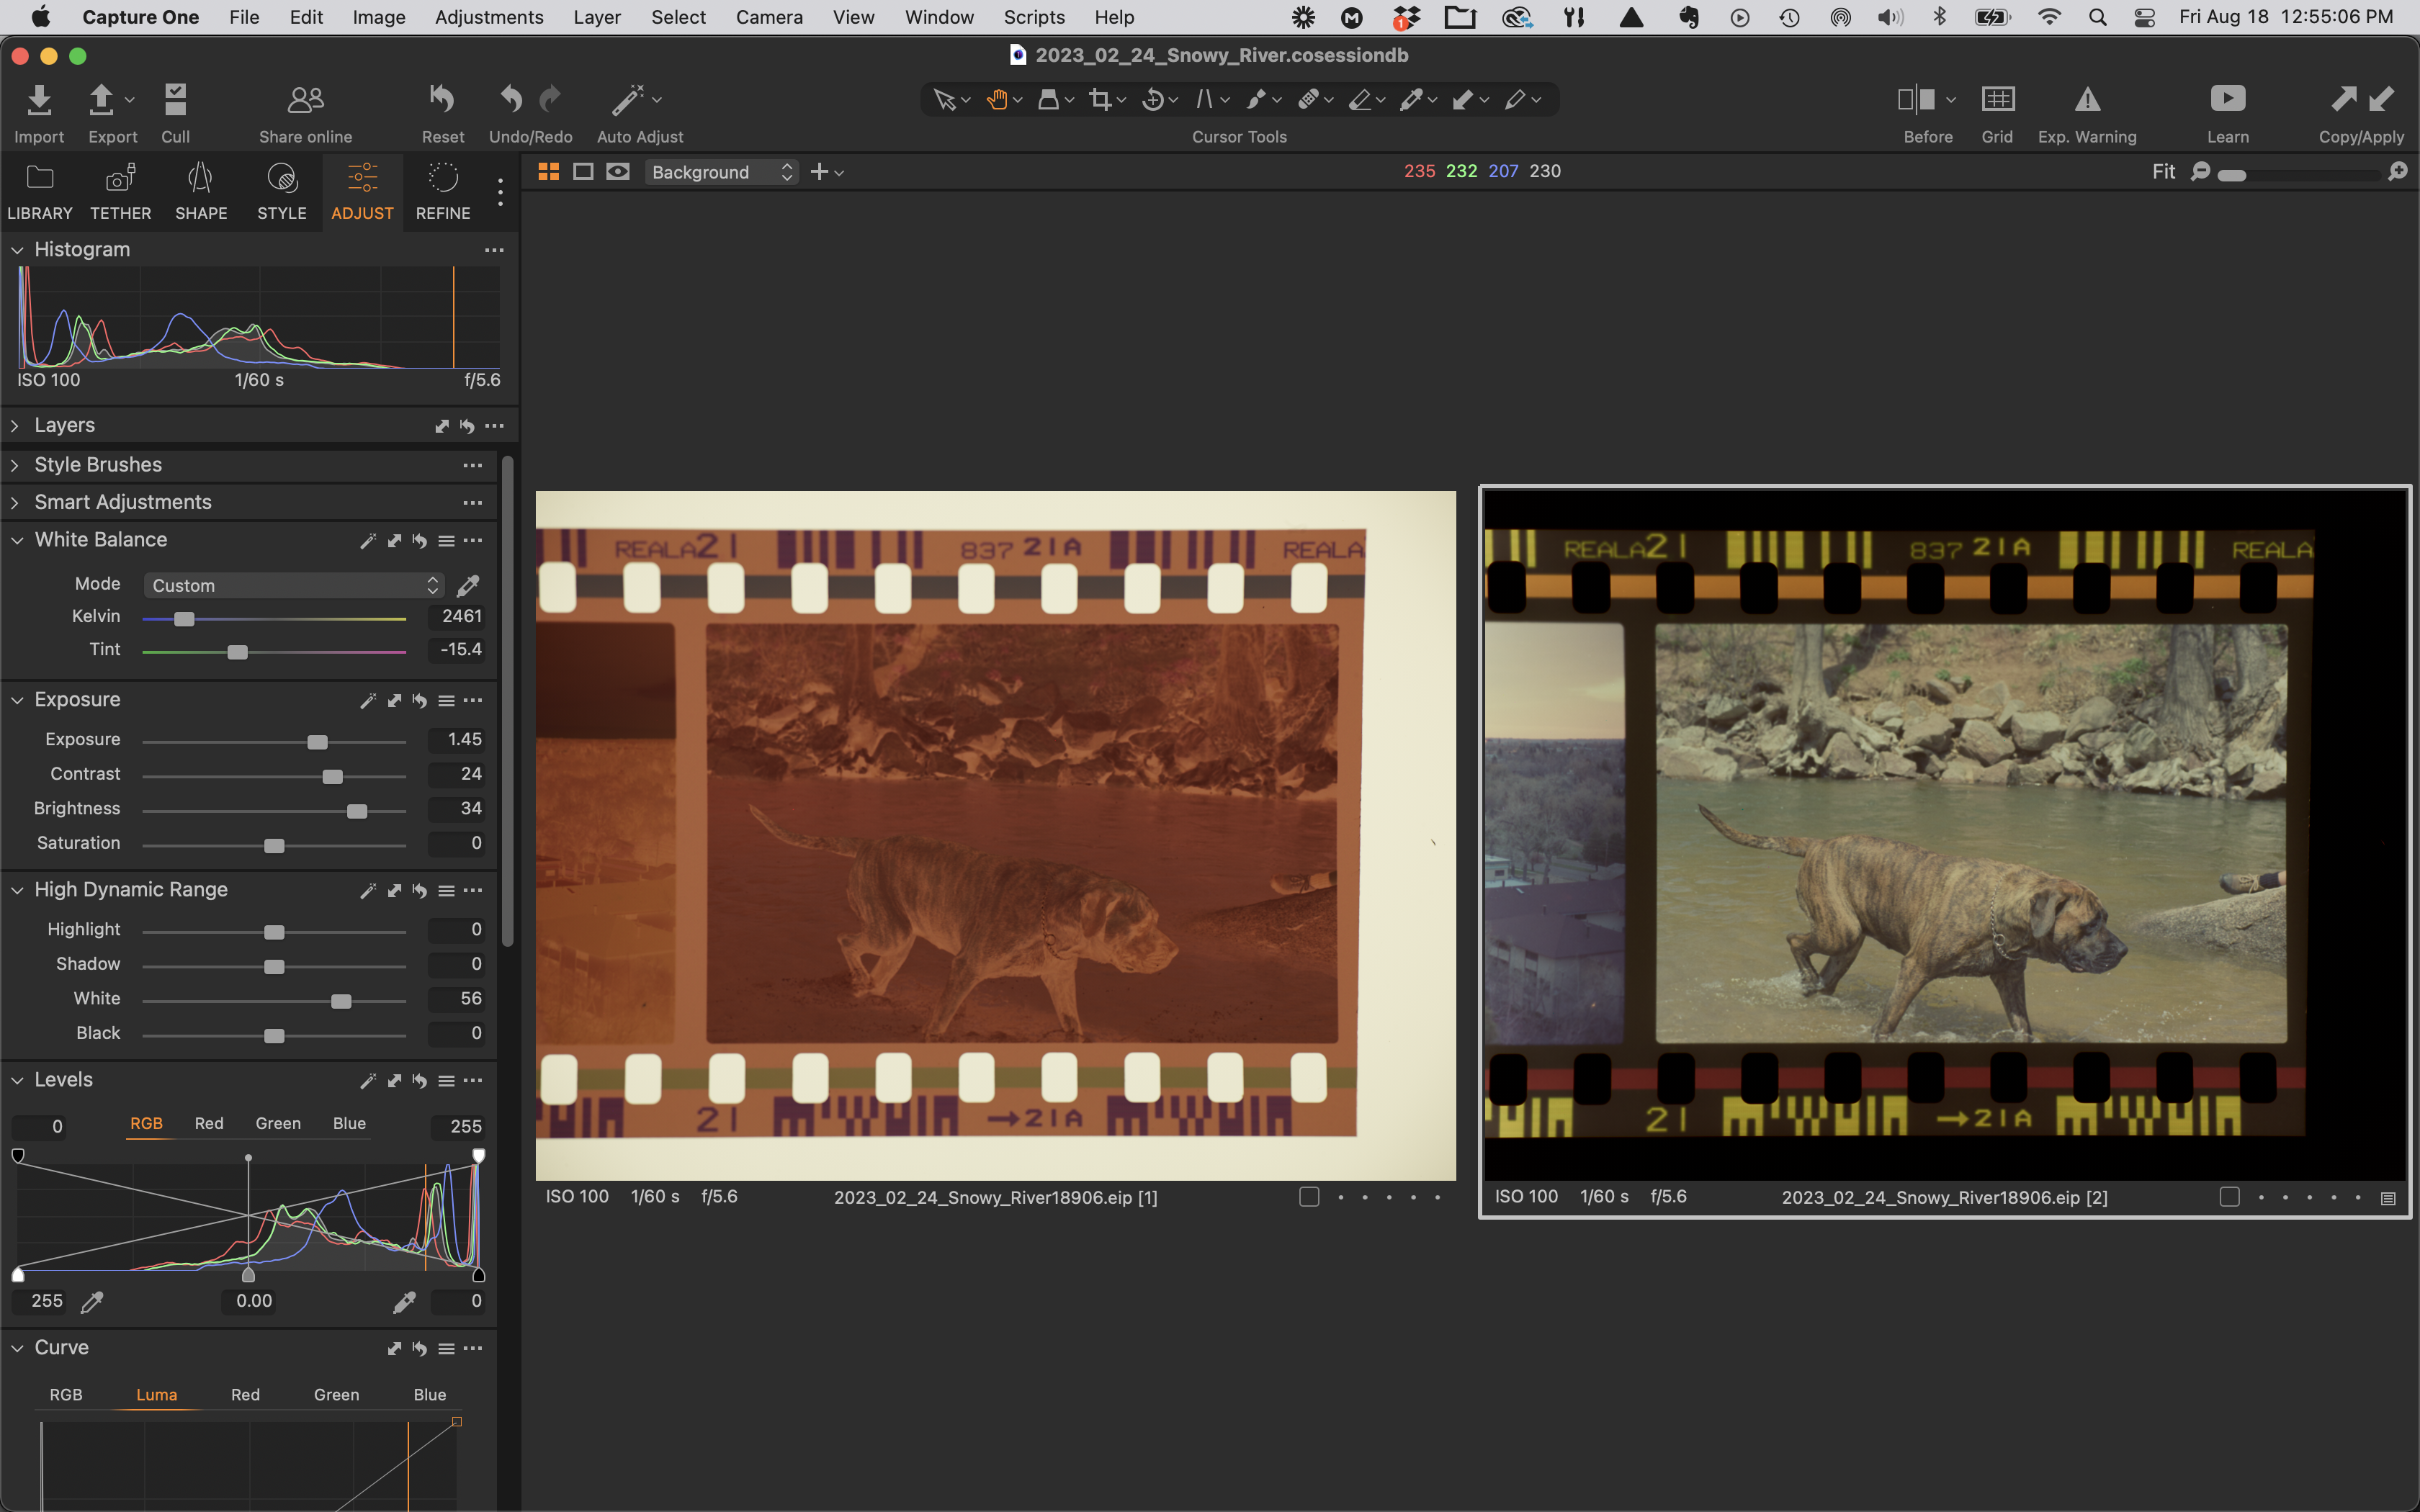The width and height of the screenshot is (2420, 1512).
Task: Click the Import icon in the toolbar
Action: (39, 100)
